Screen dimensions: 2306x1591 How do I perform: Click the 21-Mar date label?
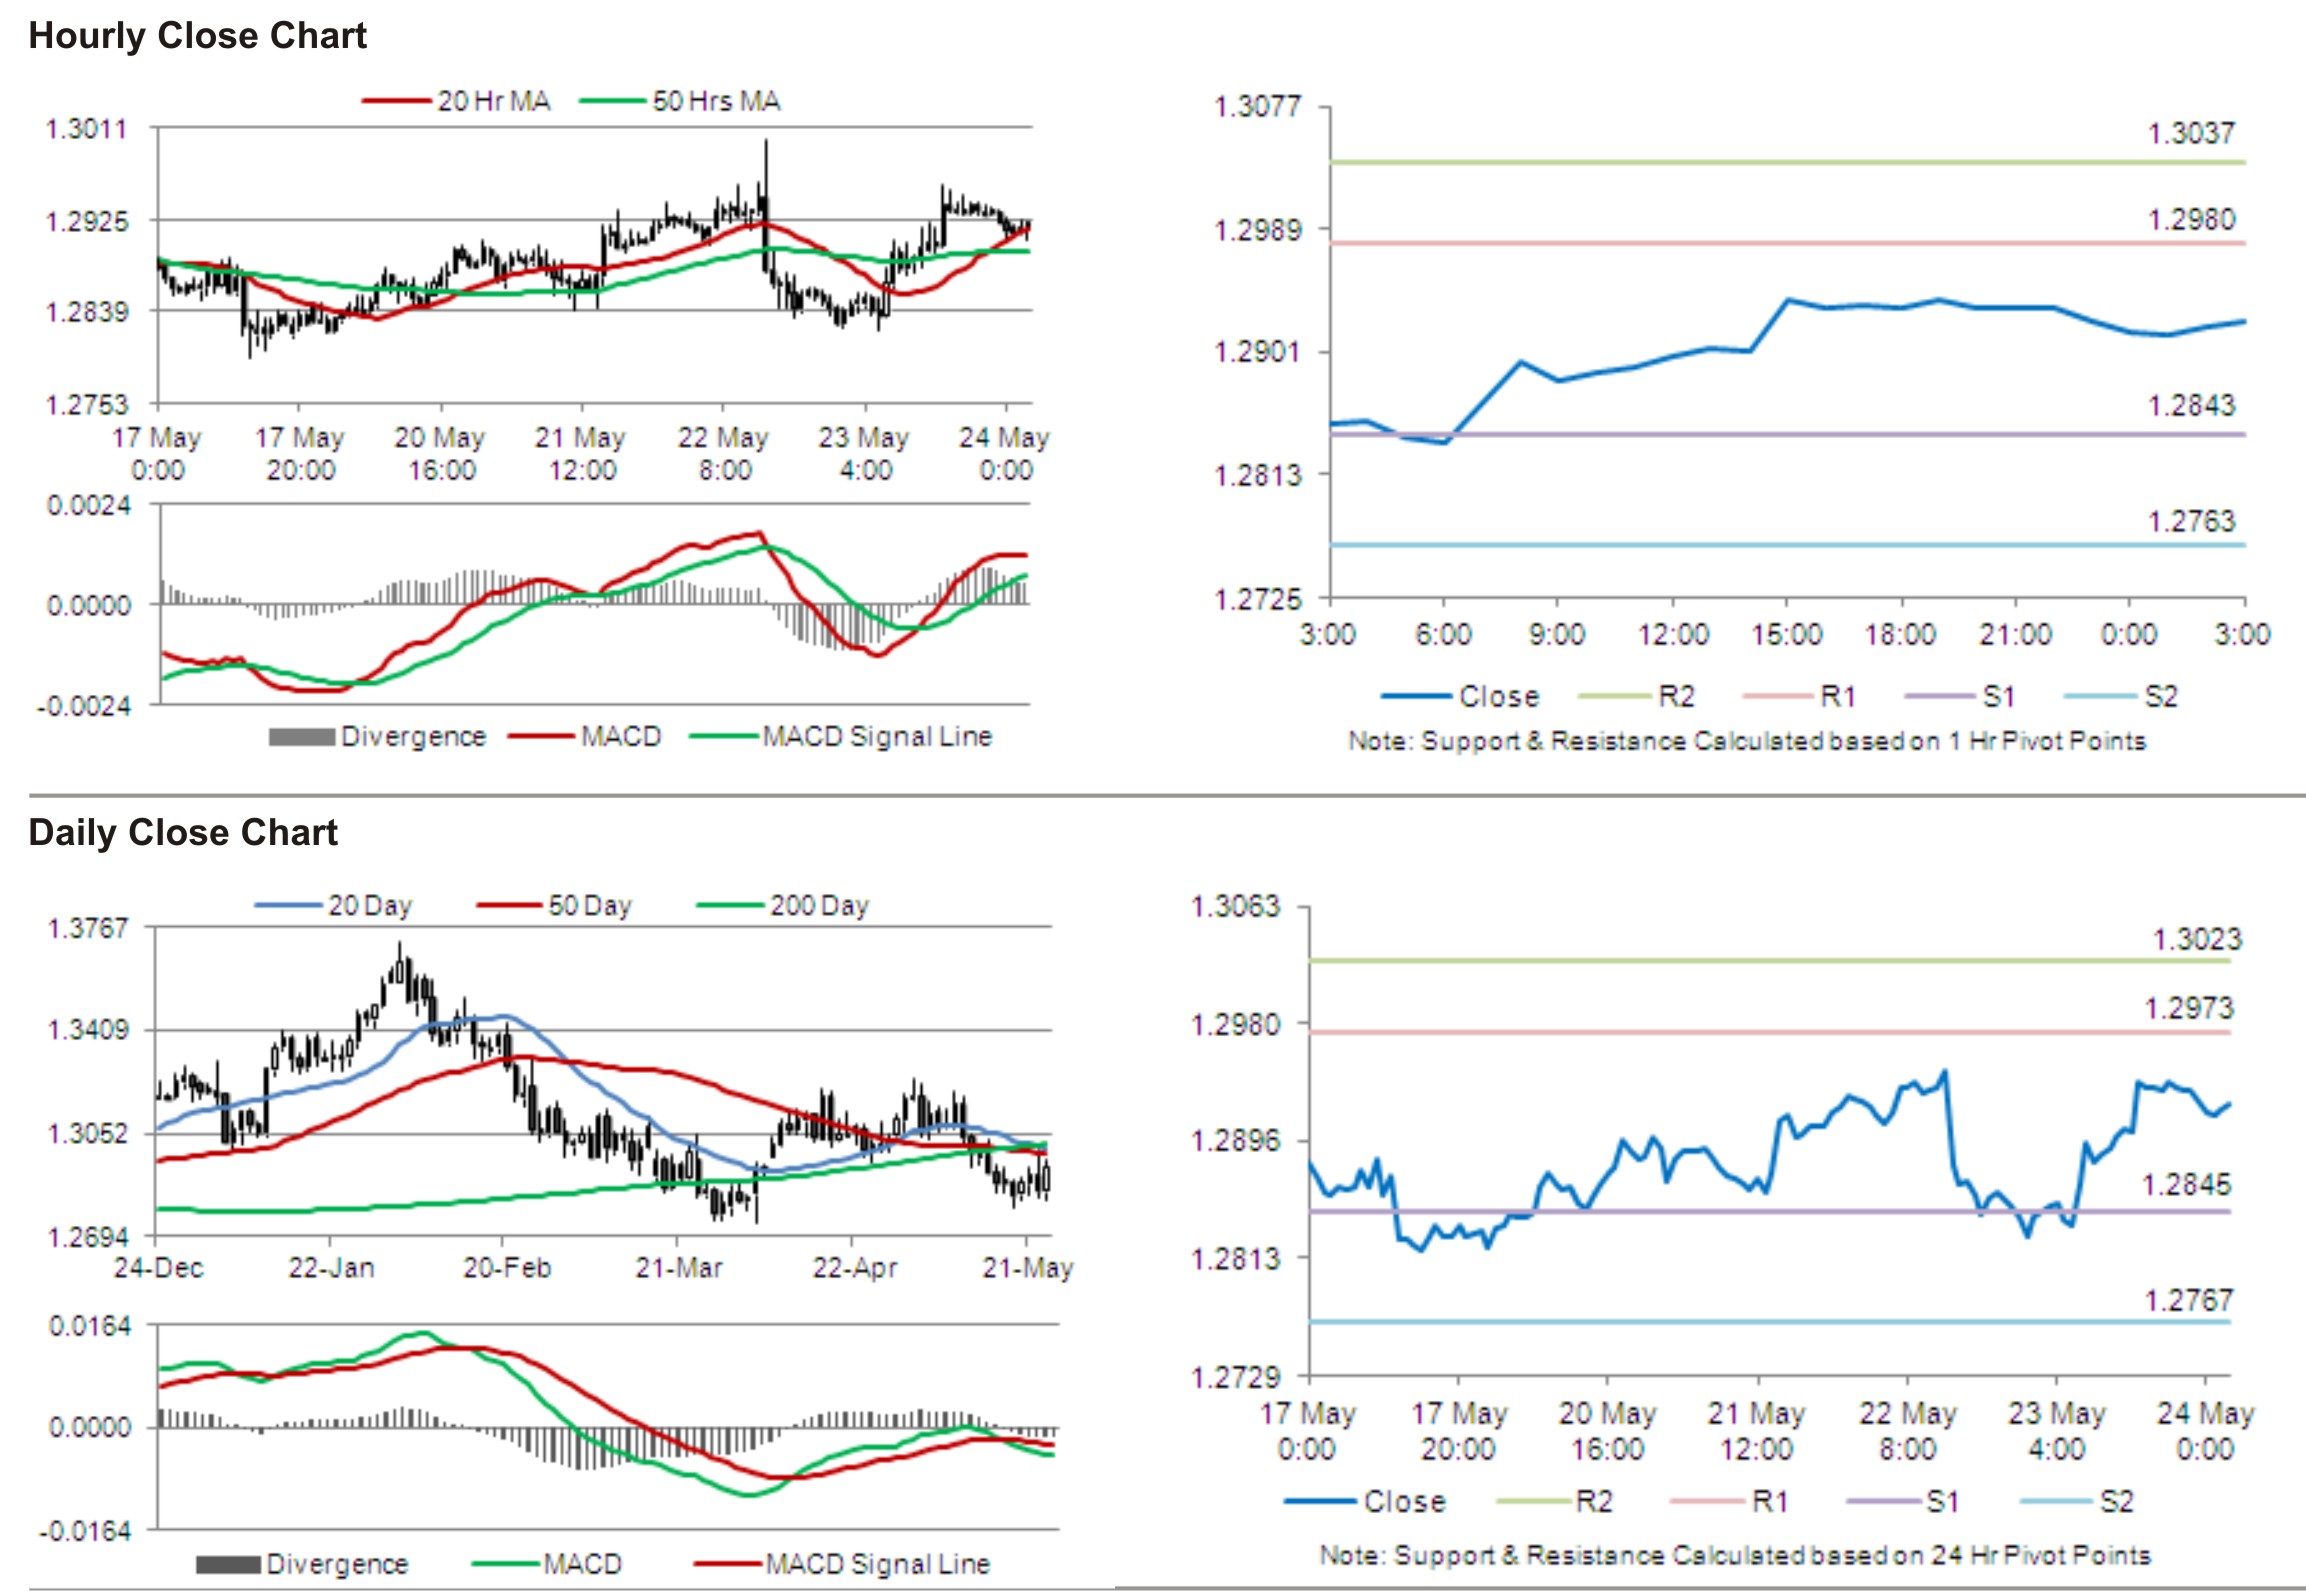(x=679, y=1268)
